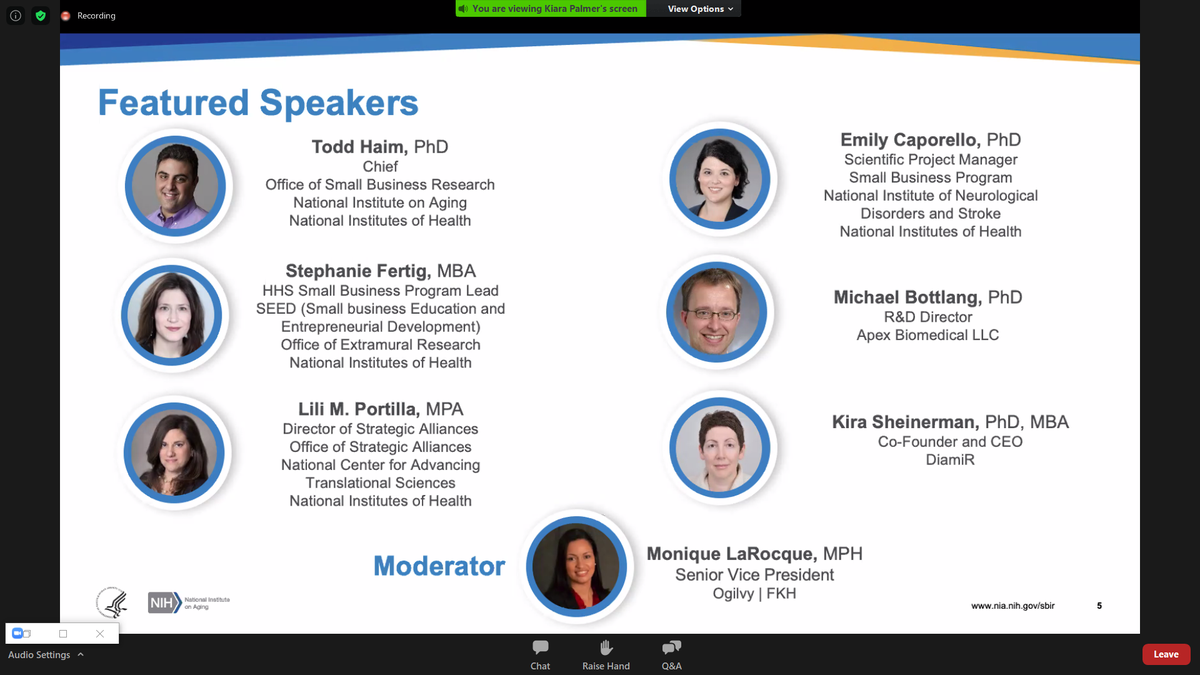The height and width of the screenshot is (675, 1200).
Task: Click Monique LaRocque's moderator photo
Action: coord(577,566)
